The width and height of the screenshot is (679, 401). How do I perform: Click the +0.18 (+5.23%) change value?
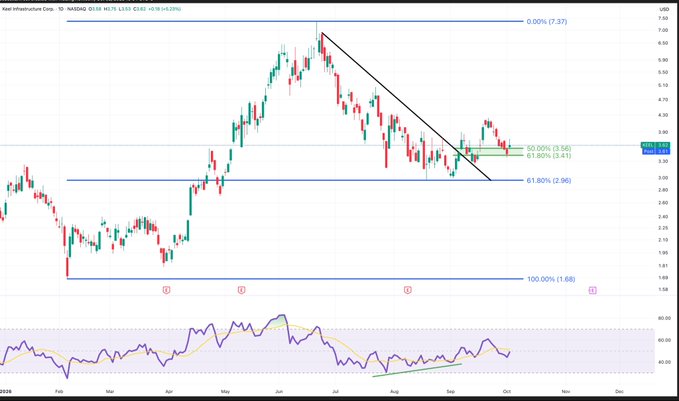point(165,9)
